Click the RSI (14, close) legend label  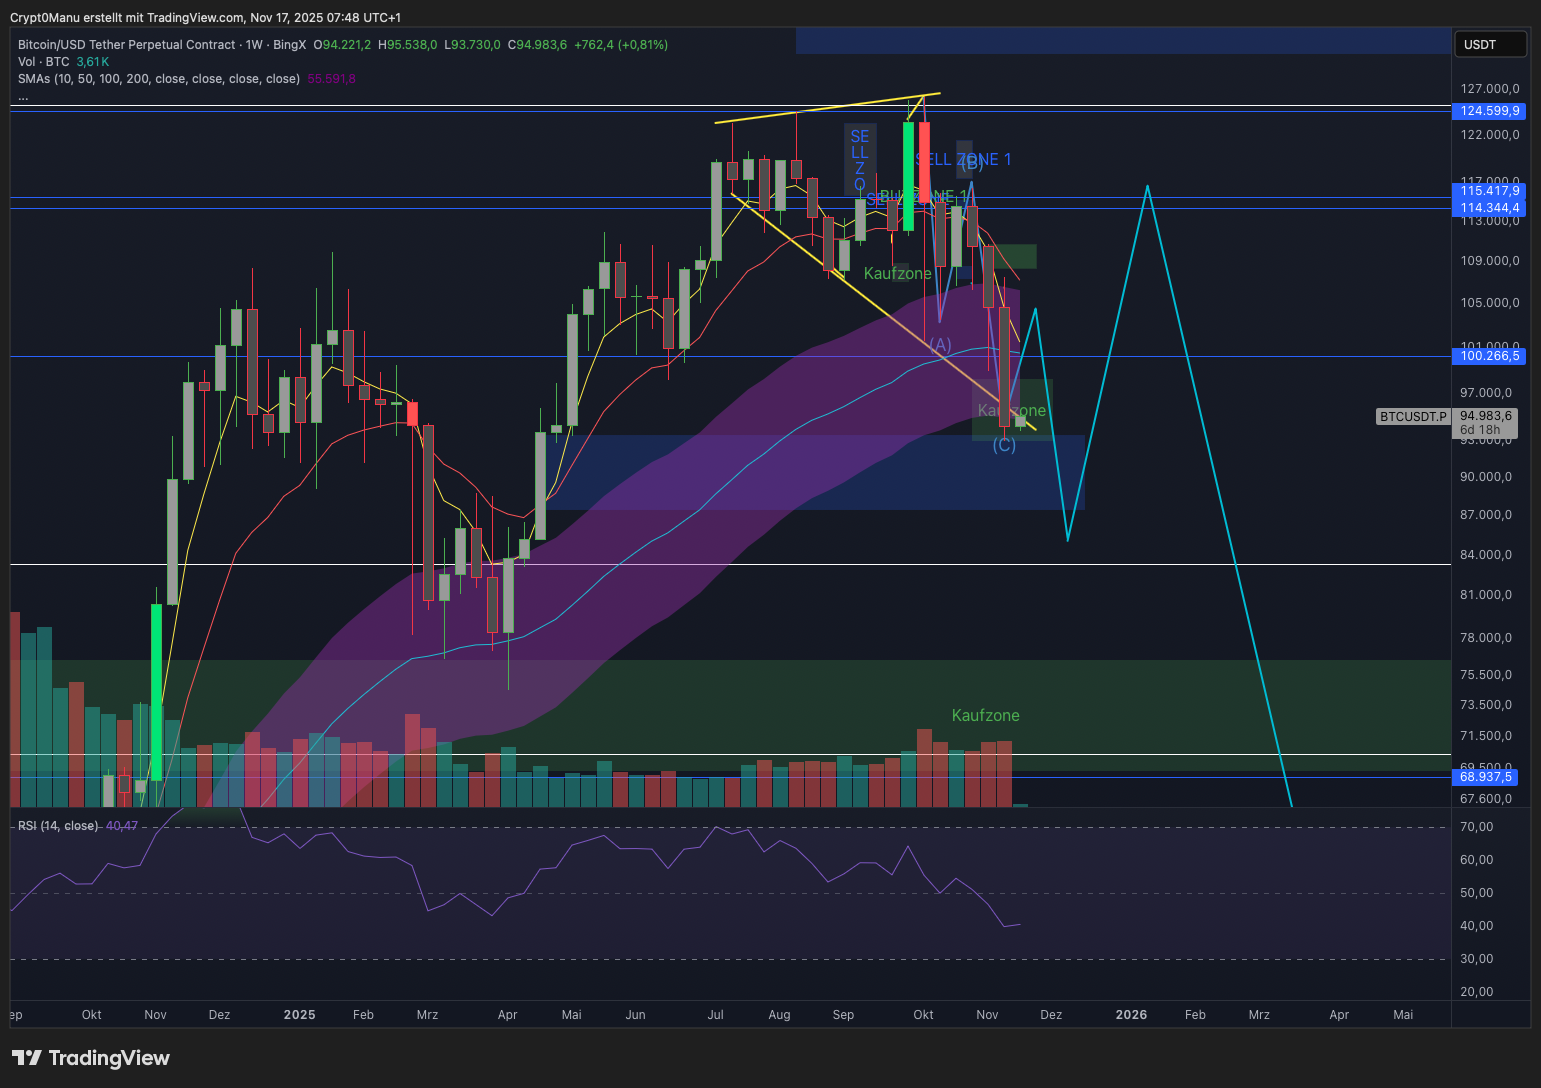point(58,826)
